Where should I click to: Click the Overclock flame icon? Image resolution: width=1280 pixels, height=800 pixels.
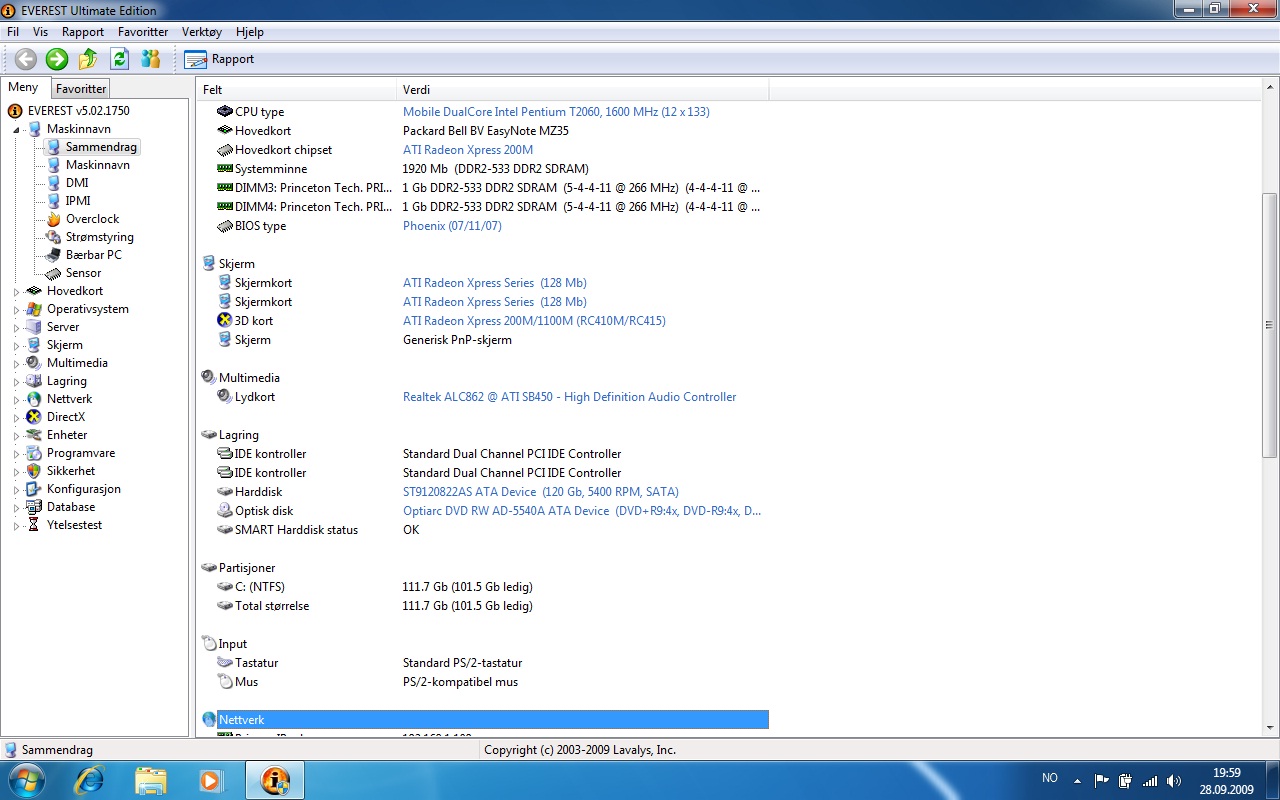pyautogui.click(x=53, y=219)
